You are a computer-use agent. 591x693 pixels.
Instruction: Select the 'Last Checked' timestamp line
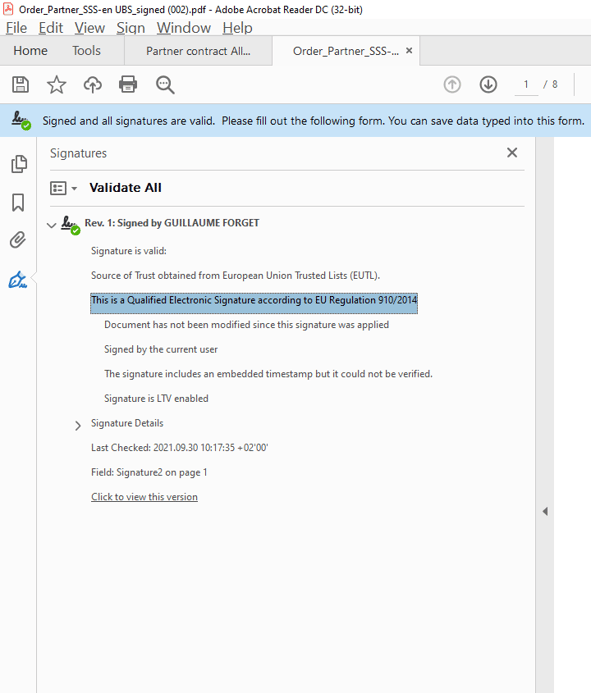coord(179,447)
